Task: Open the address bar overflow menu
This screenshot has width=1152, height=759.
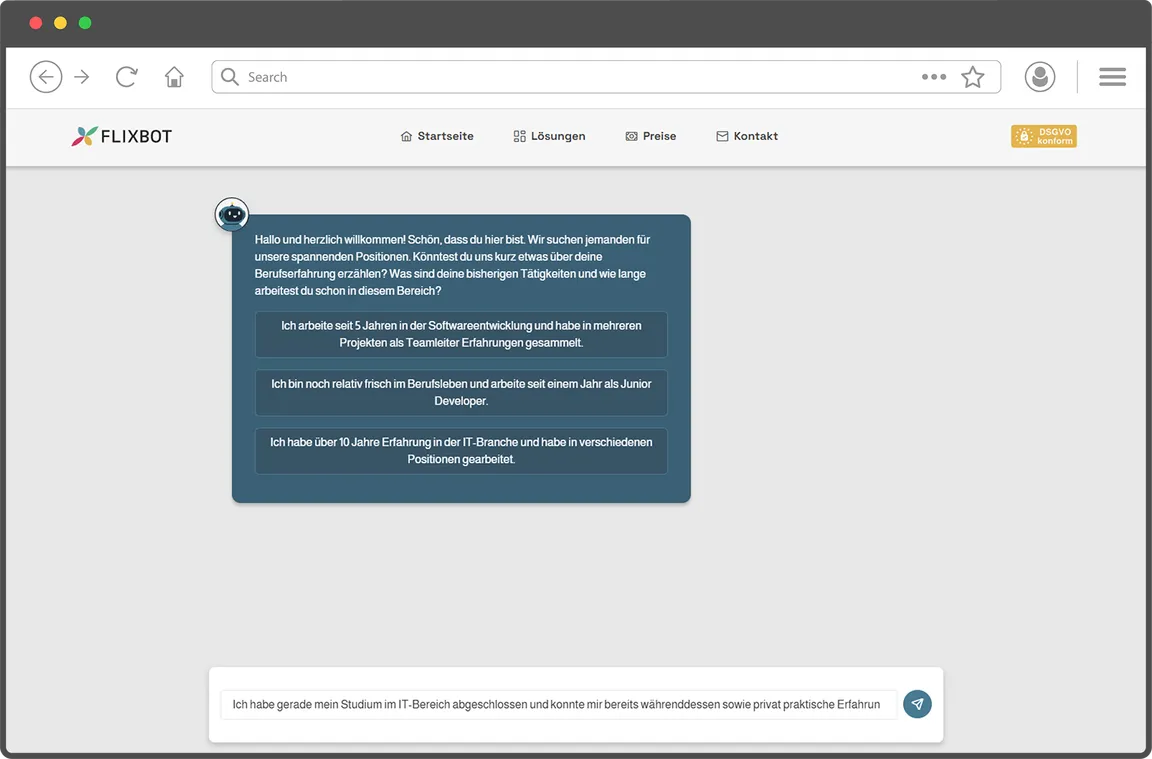Action: (933, 76)
